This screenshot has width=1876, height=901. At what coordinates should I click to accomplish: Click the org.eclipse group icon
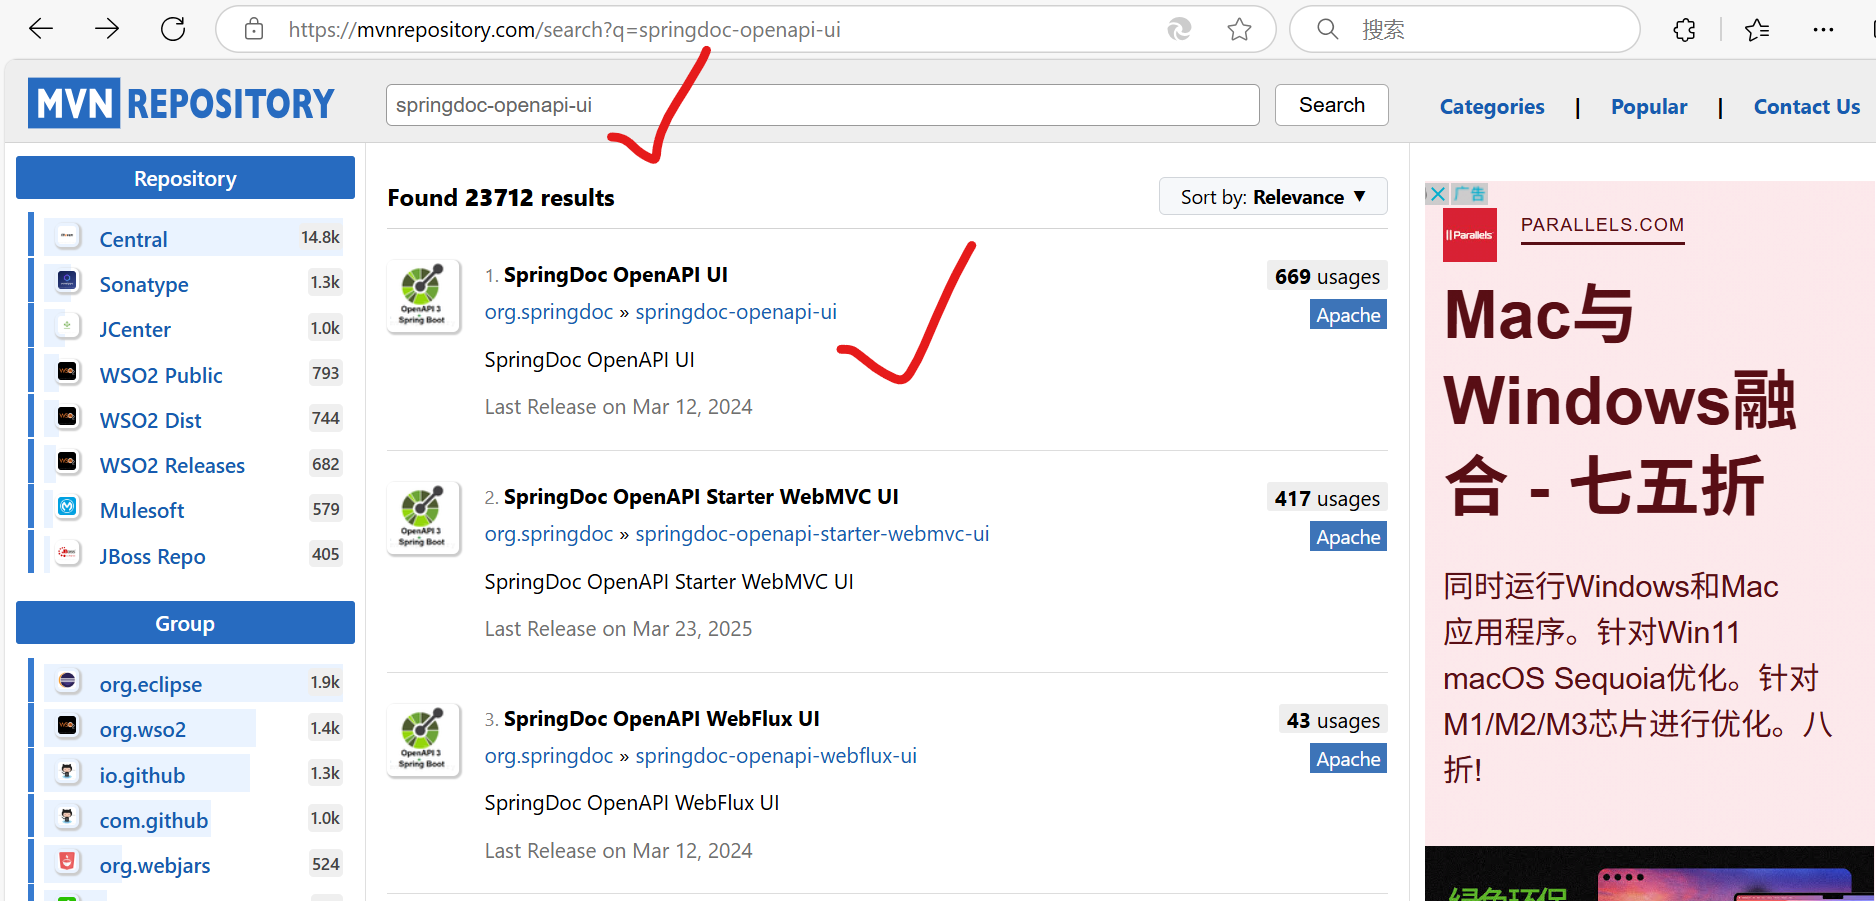[66, 681]
